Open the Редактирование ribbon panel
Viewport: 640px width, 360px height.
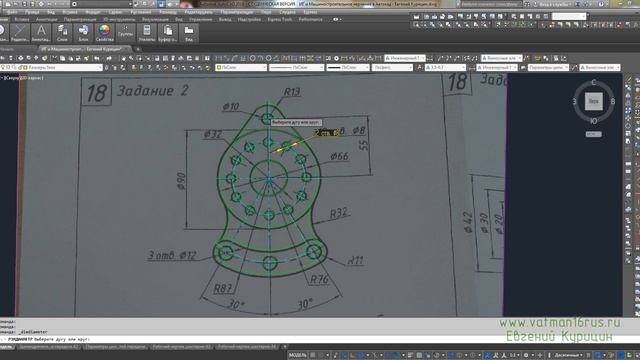[20, 33]
